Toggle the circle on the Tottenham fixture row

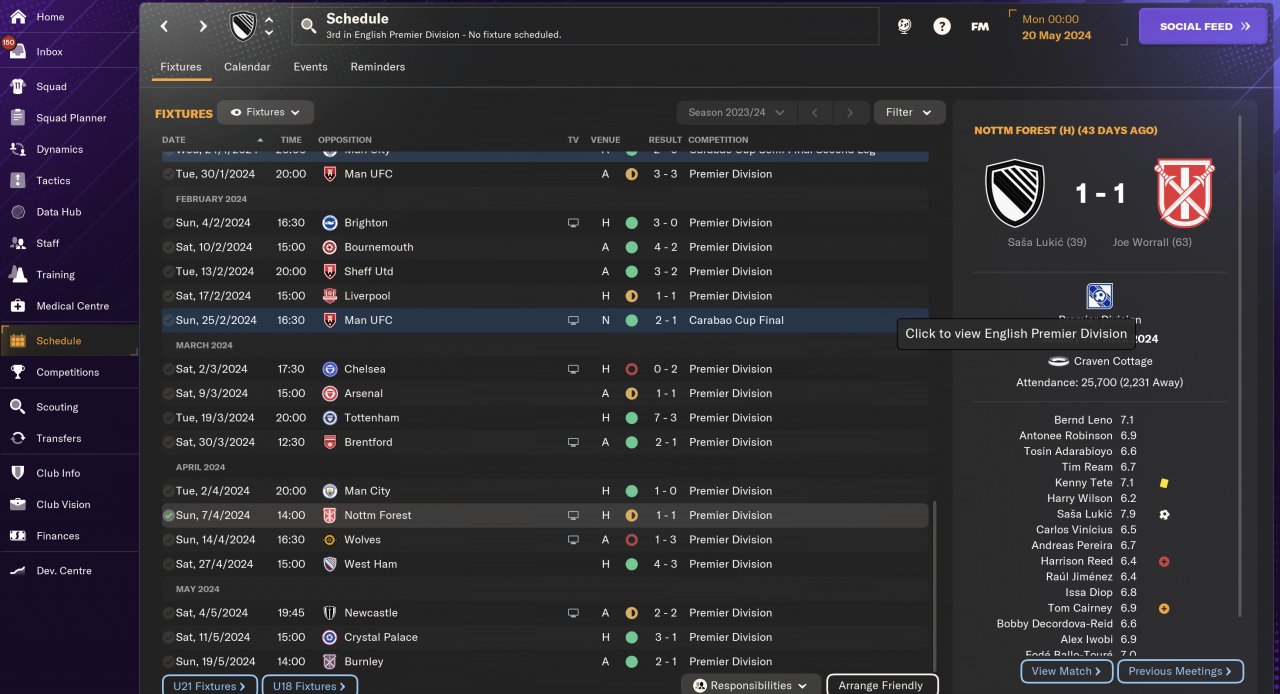click(168, 418)
